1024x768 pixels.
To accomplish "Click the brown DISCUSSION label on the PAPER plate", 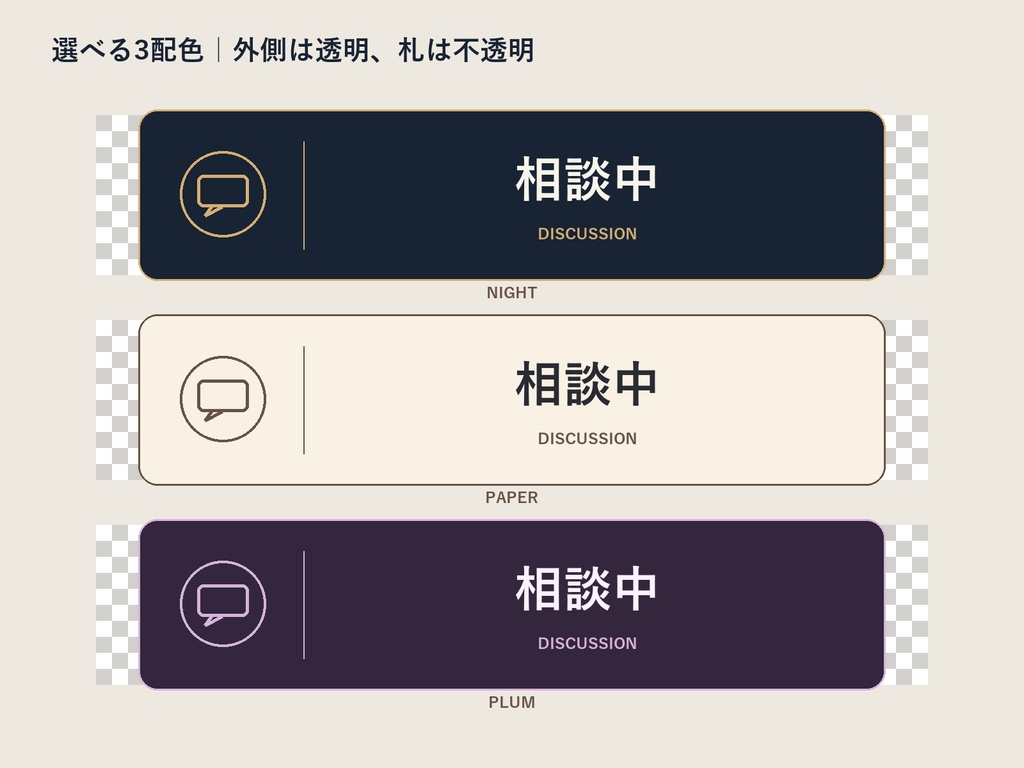I will pos(587,439).
